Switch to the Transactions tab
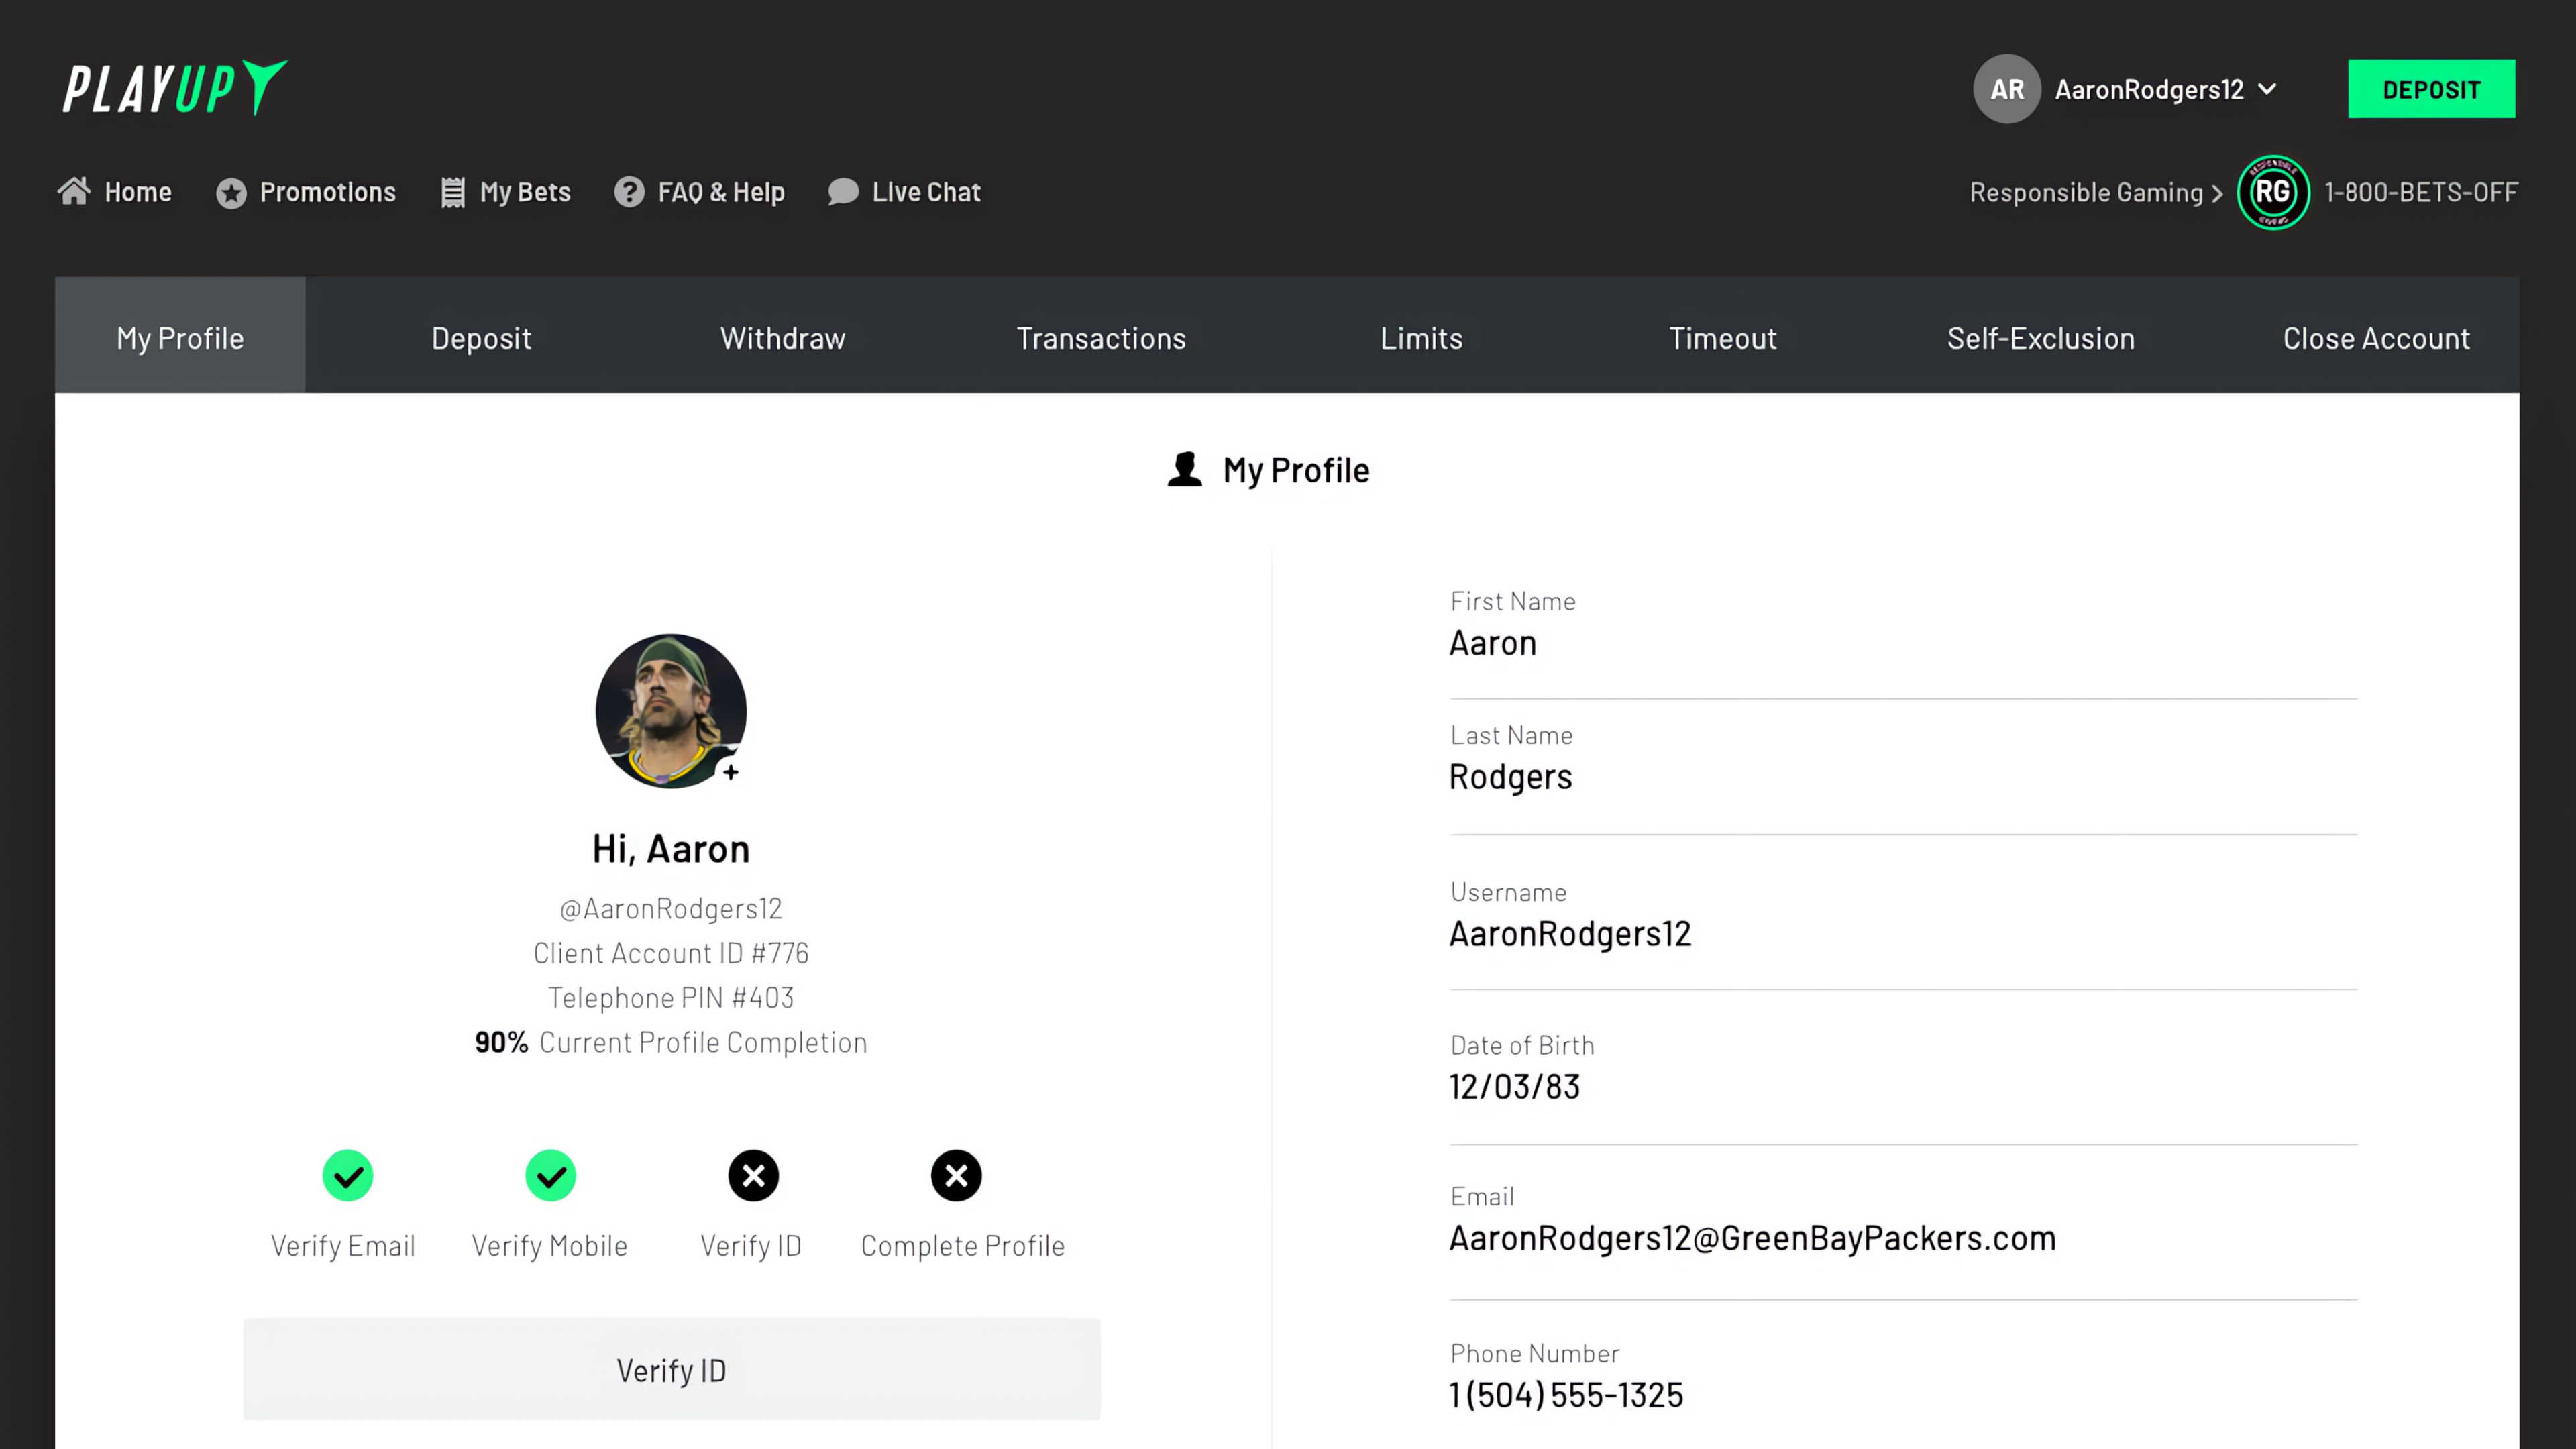Screen dimensions: 2576x1449 pyautogui.click(x=1101, y=338)
